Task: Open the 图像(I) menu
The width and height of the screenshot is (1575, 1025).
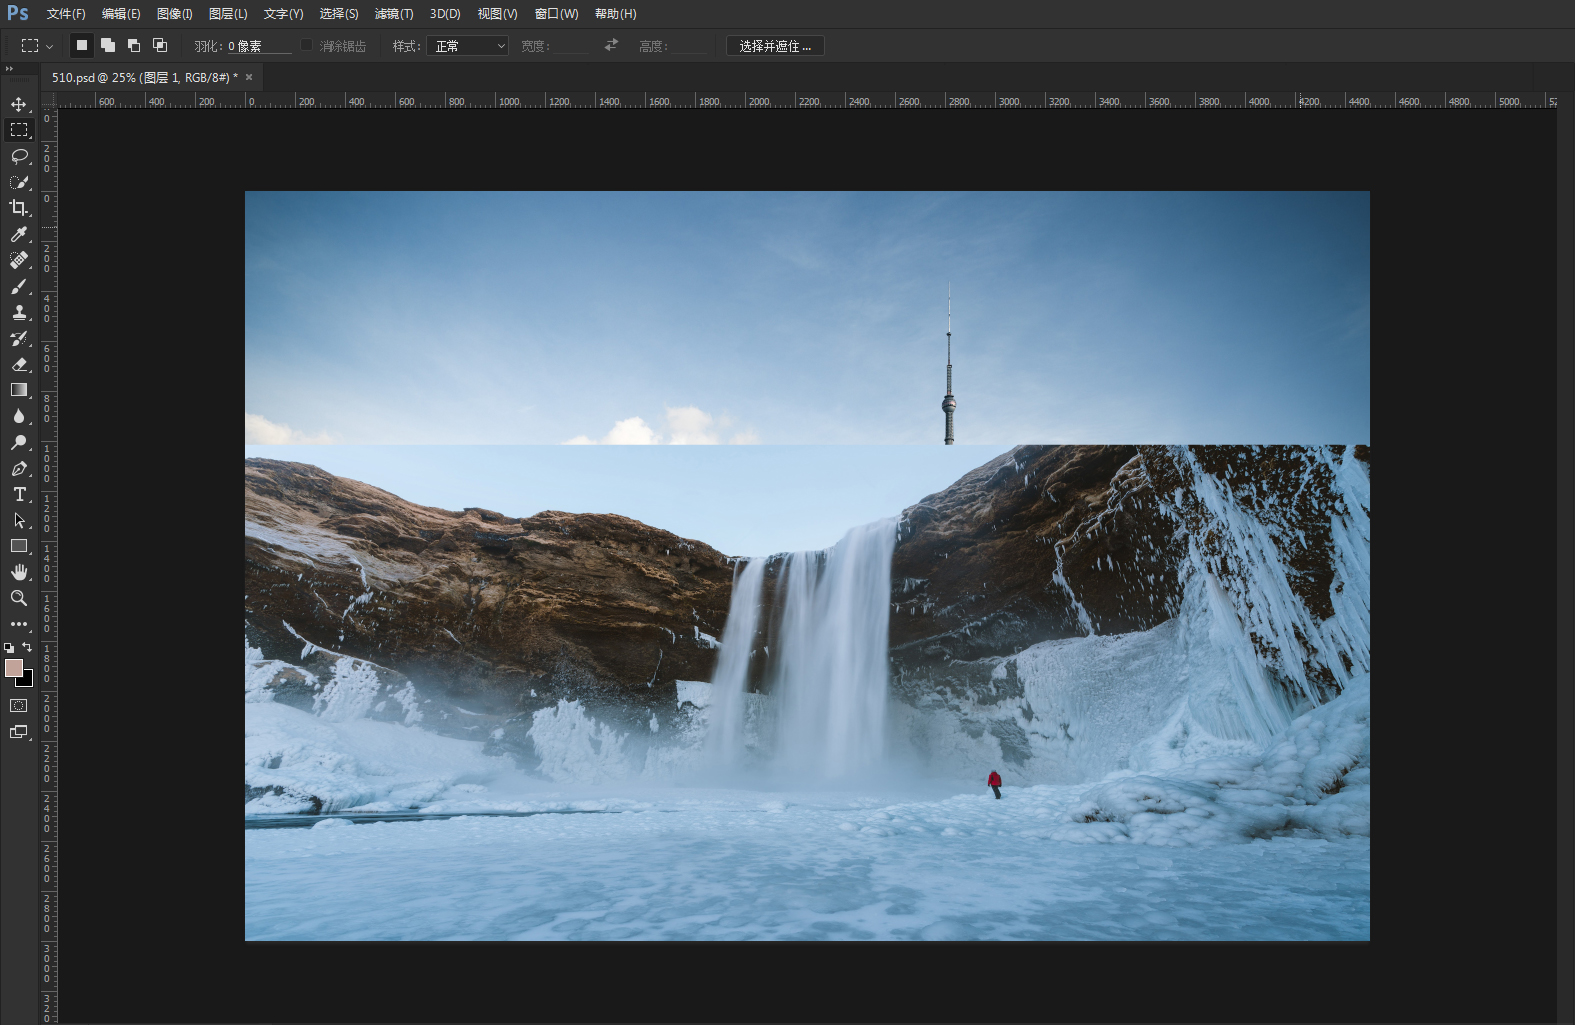Action: pyautogui.click(x=174, y=14)
